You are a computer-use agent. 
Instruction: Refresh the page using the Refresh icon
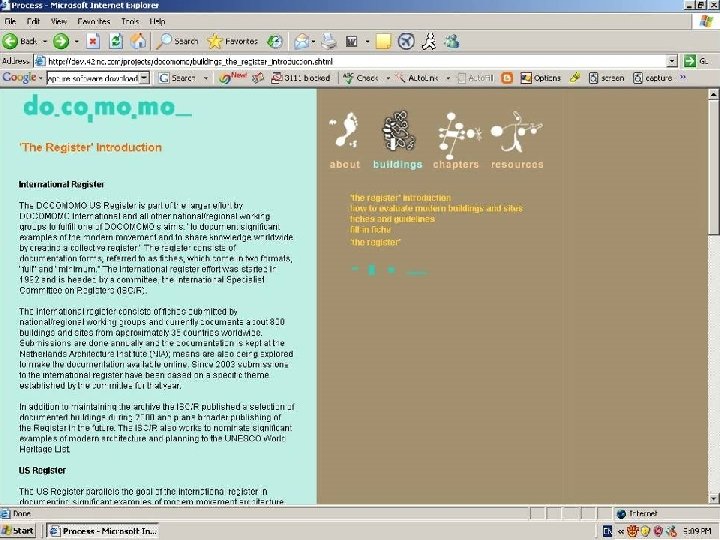[116, 41]
